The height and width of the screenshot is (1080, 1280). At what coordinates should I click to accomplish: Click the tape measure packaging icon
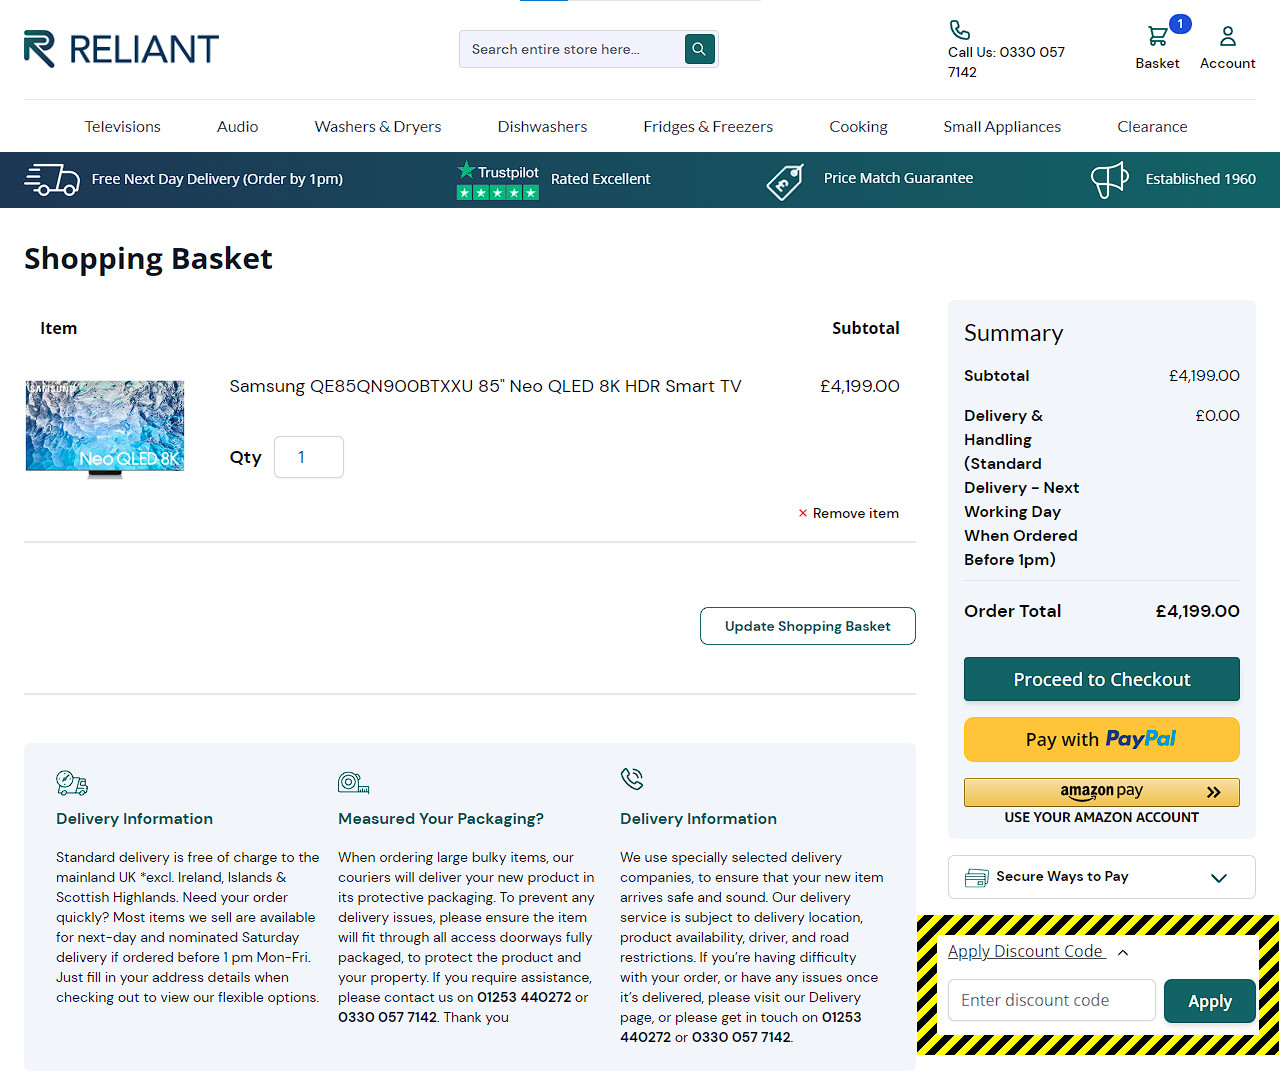coord(354,782)
